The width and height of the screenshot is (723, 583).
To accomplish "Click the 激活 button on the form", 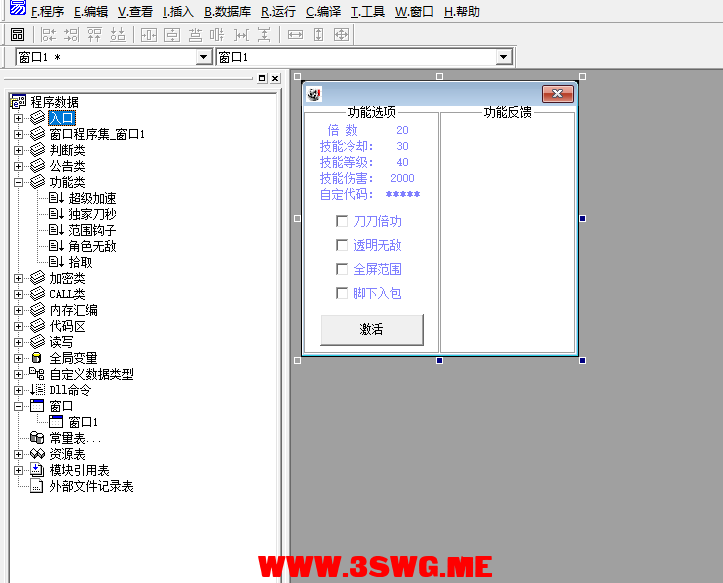I will [x=371, y=329].
